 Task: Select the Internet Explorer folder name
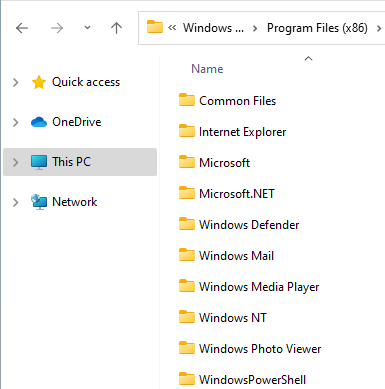pos(243,132)
